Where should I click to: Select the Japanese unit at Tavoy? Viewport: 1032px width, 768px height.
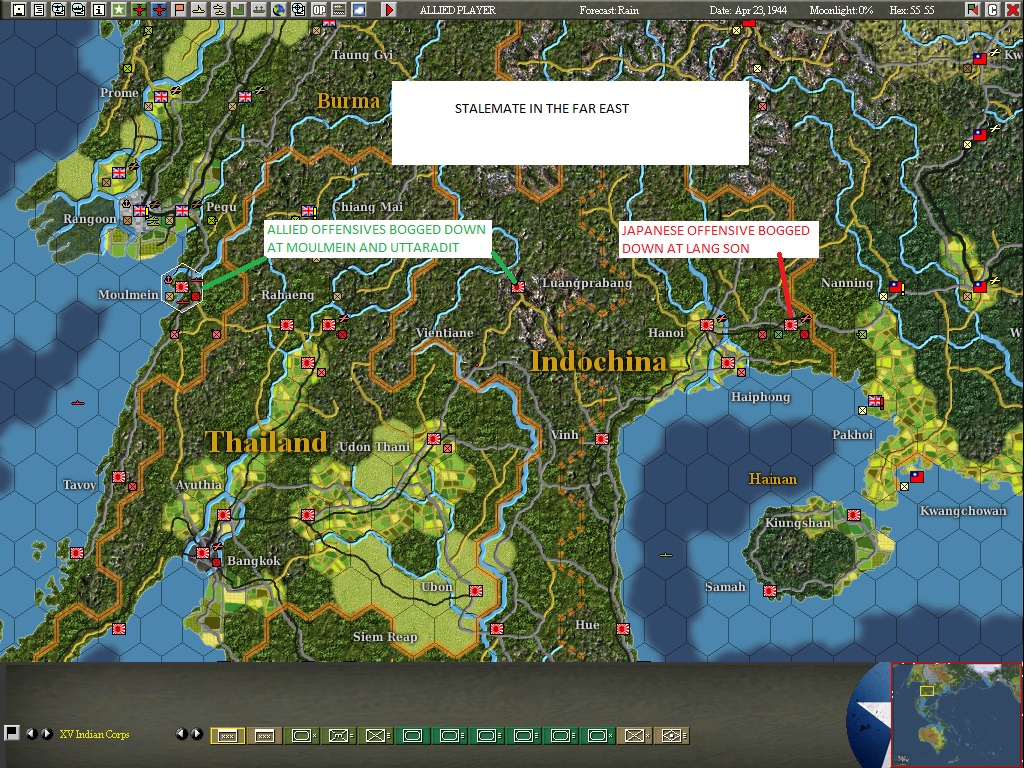[119, 476]
